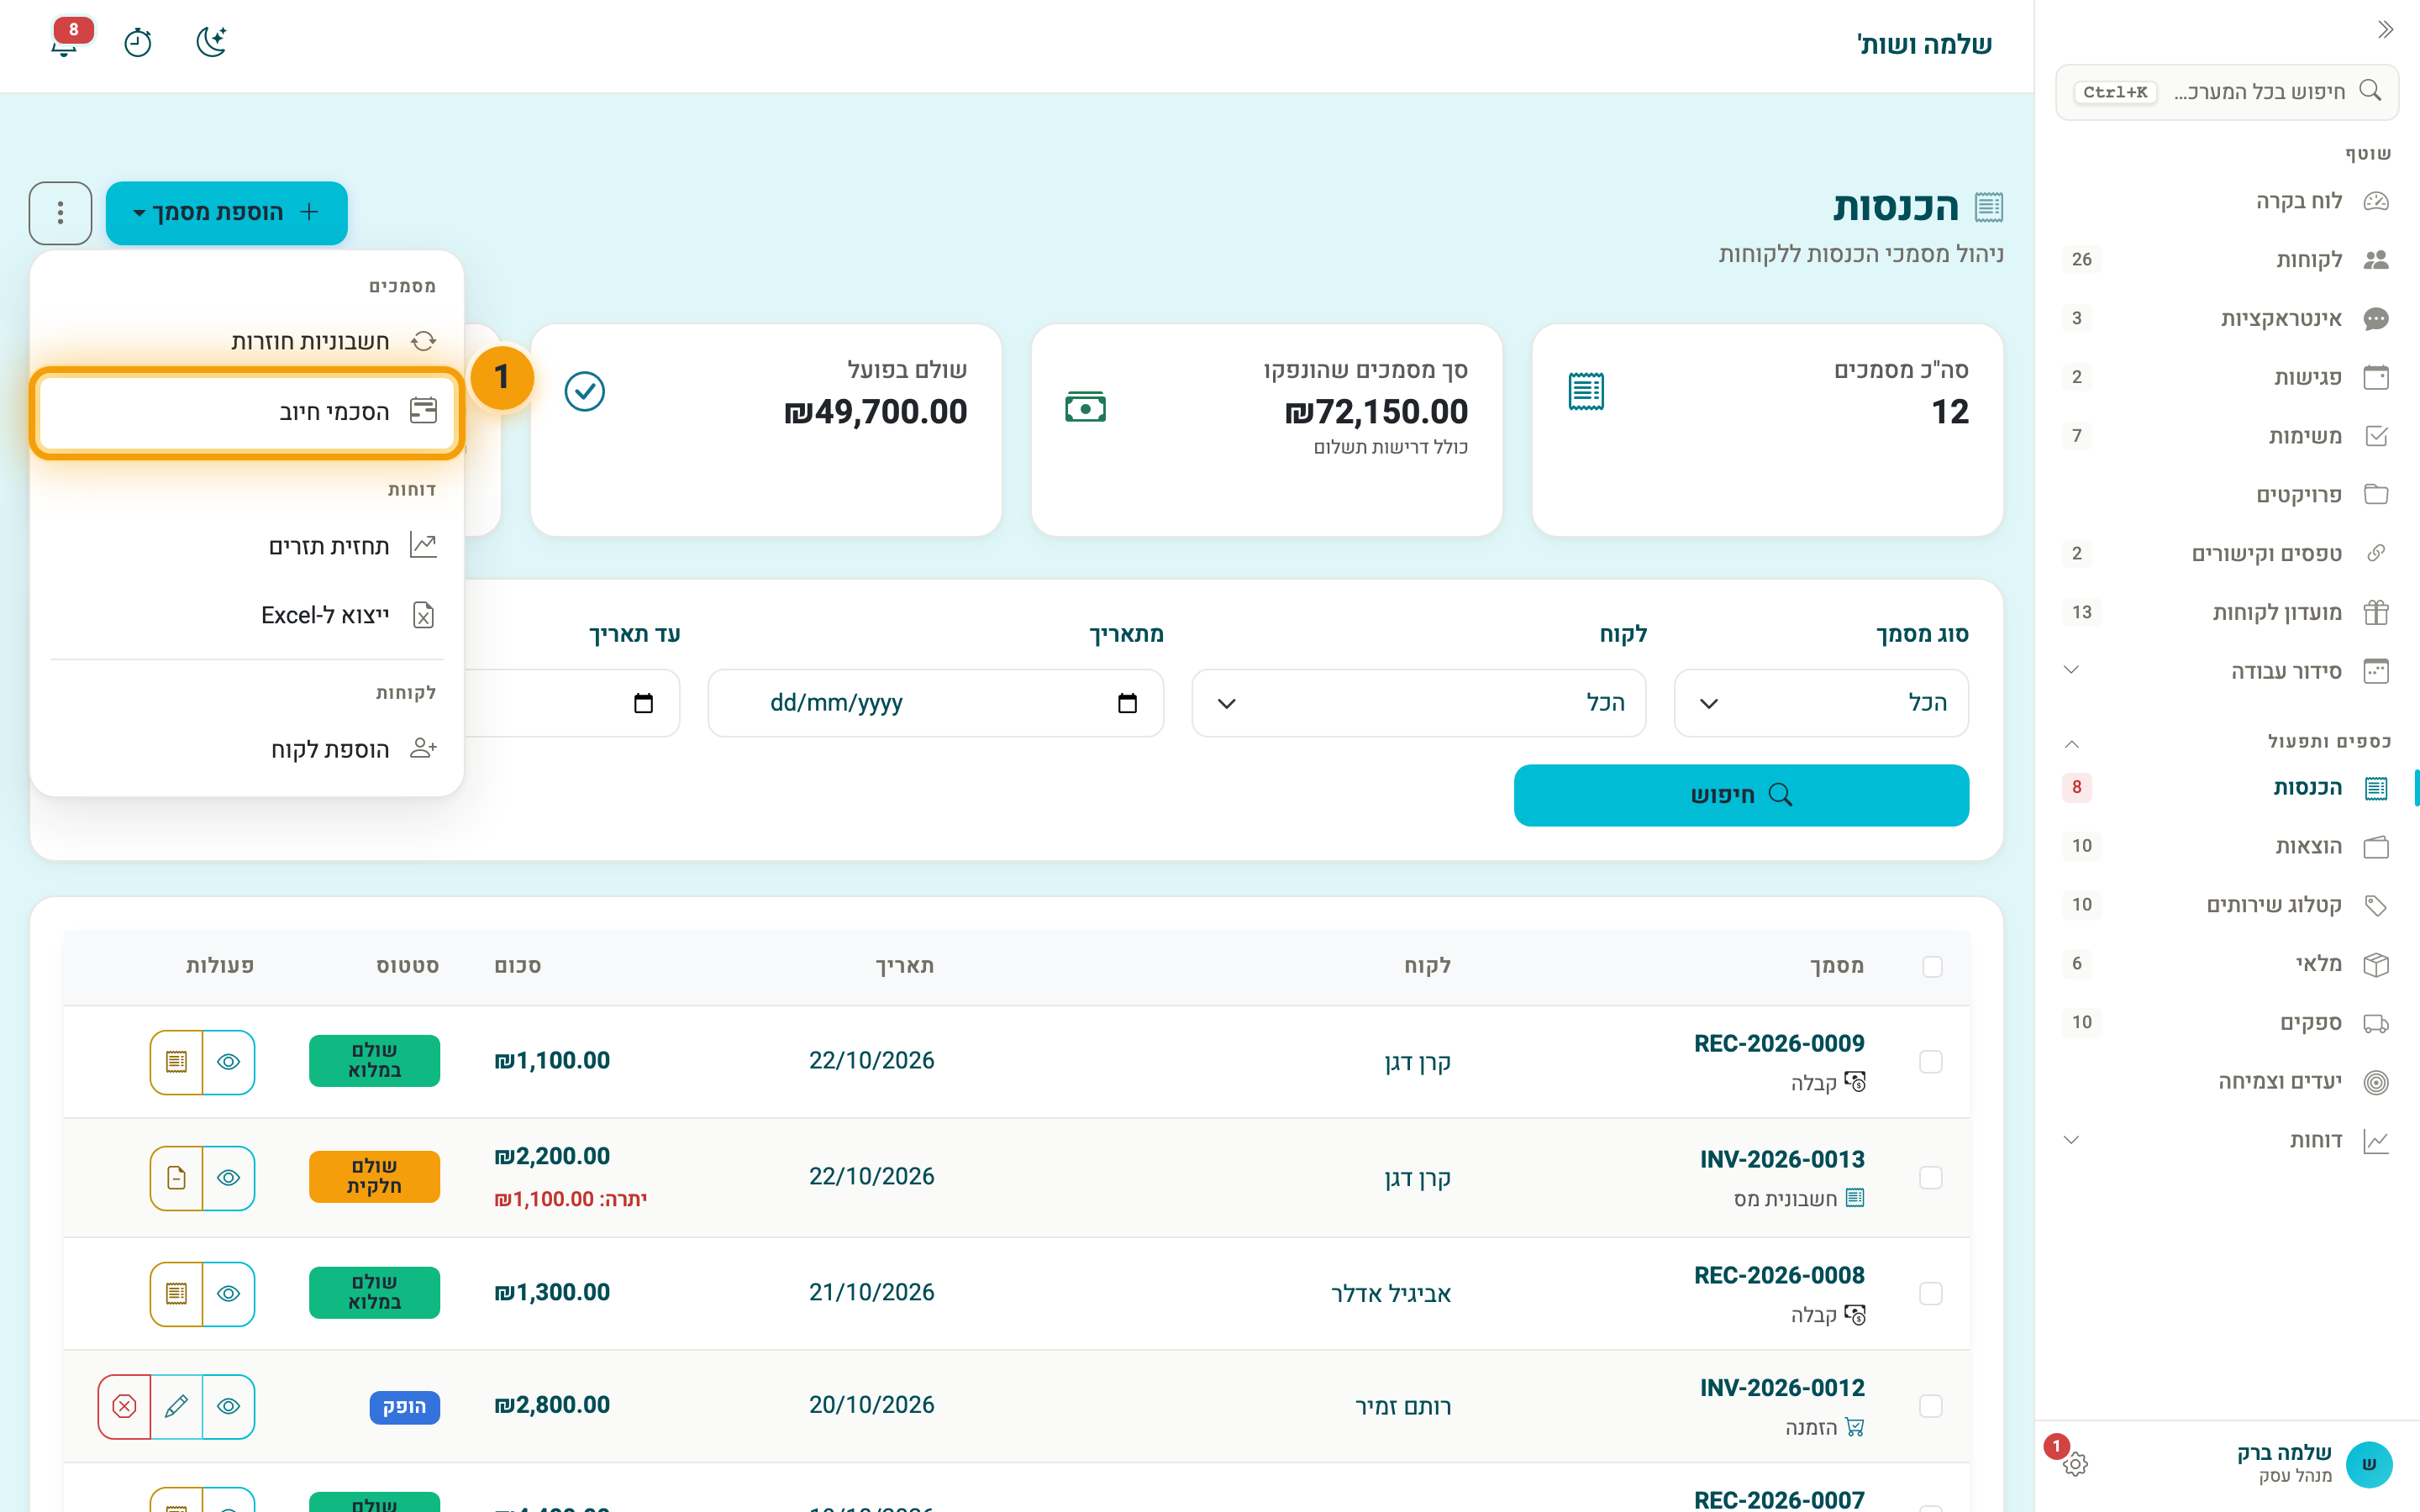
Task: View INV-2026-0012 using eye icon
Action: click(228, 1406)
